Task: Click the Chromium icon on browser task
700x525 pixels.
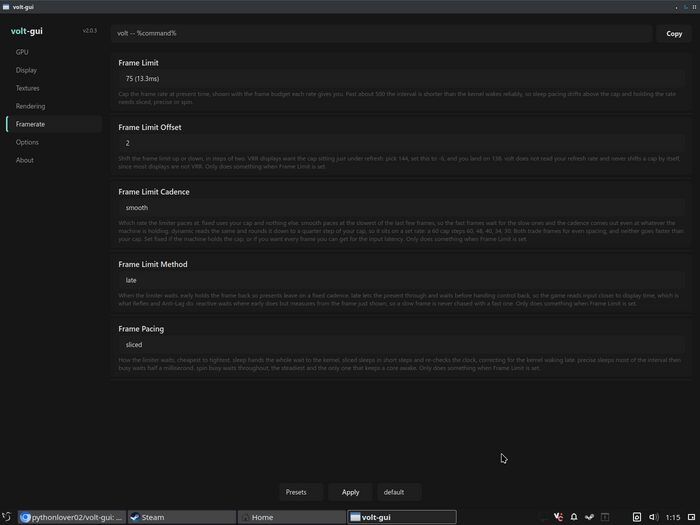Action: pos(25,517)
